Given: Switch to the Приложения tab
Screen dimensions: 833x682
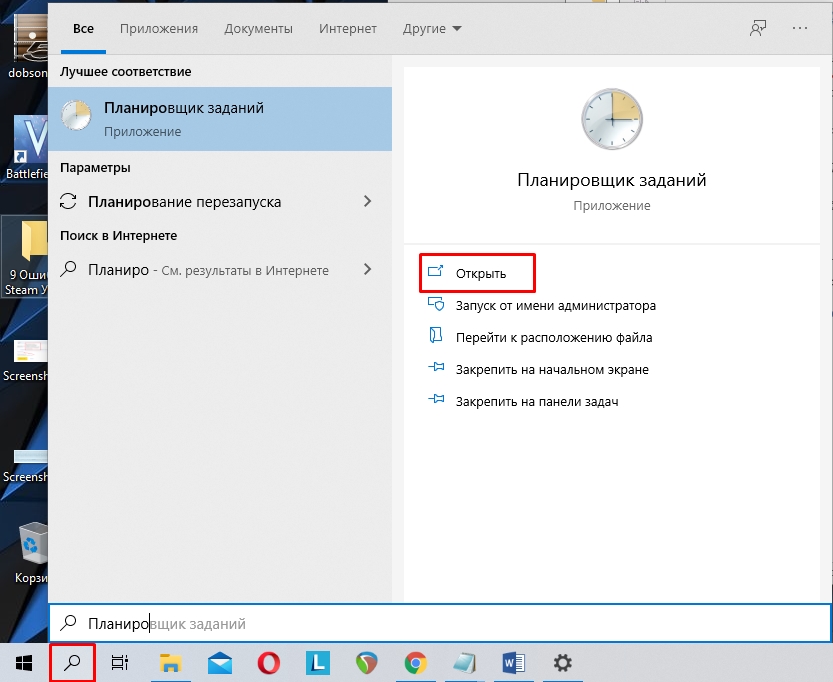Looking at the screenshot, I should point(159,29).
